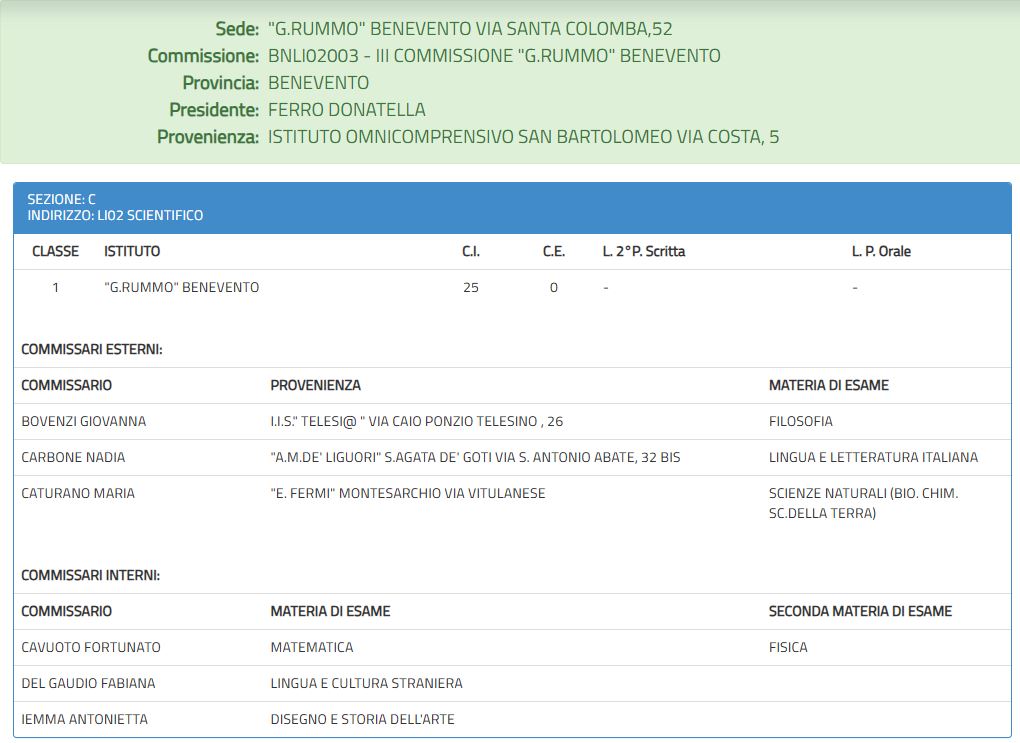Screen dimensions: 1020x743
Task: Click the "G.RUMMO" BENEVENTO istituto cell
Action: click(181, 288)
